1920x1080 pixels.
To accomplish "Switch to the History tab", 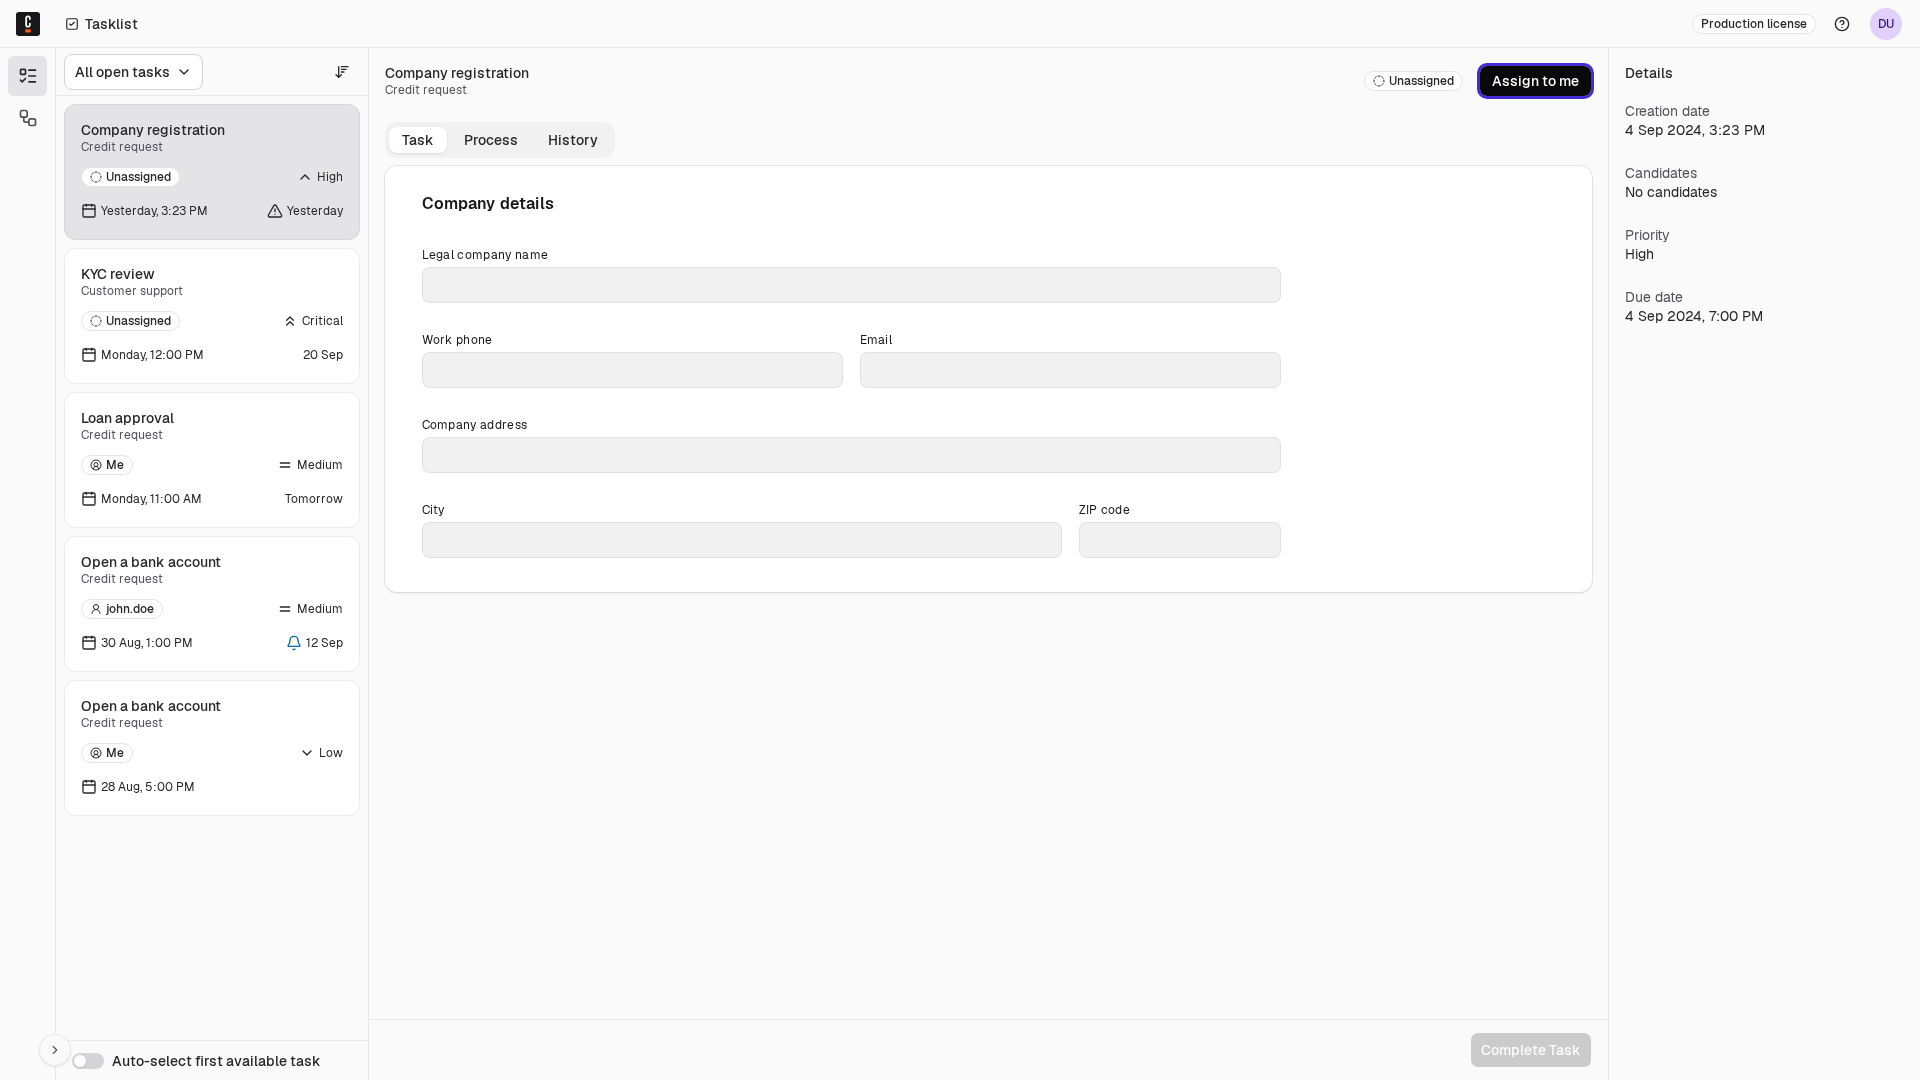I will coord(573,140).
